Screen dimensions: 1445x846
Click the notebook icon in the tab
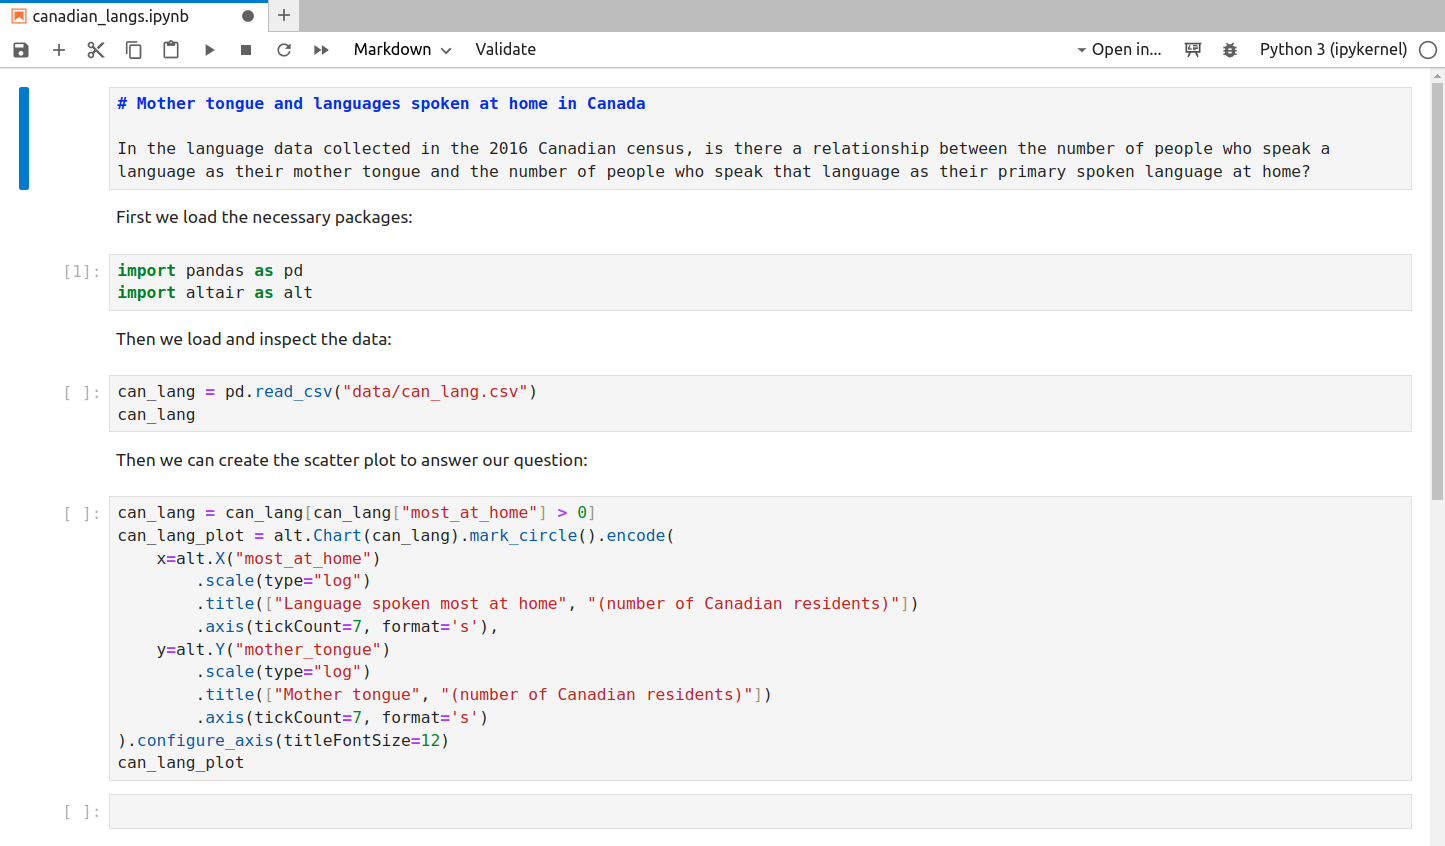coord(19,16)
